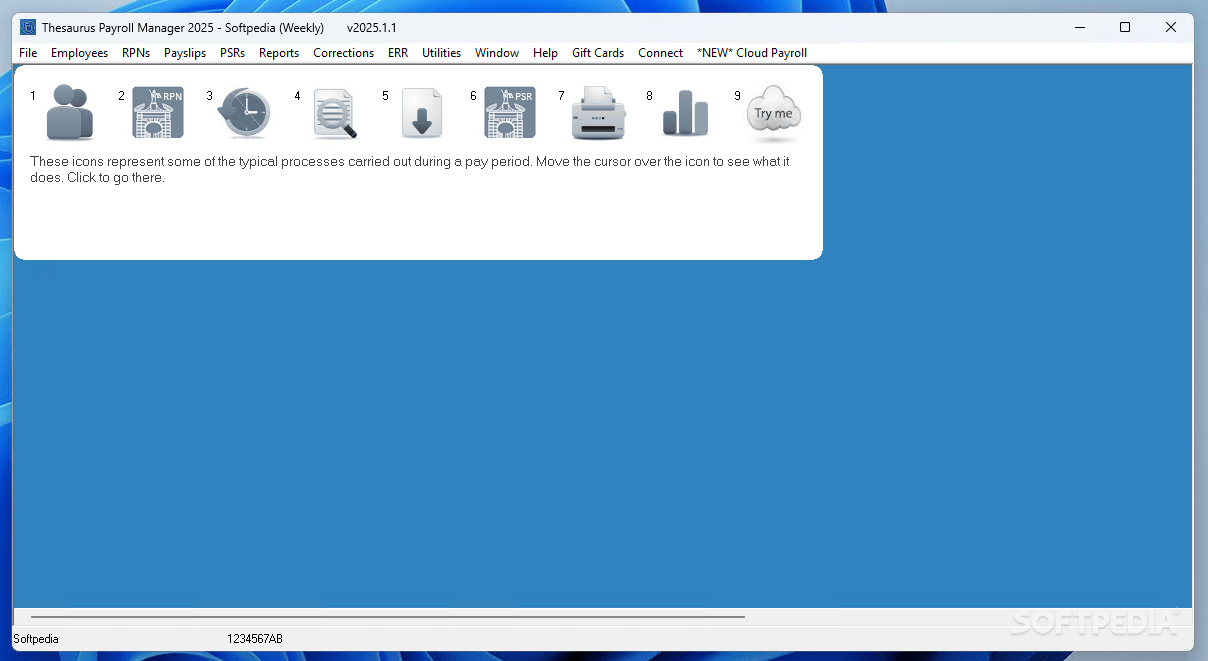
Task: Open the RPN retrieval icon
Action: [x=157, y=112]
